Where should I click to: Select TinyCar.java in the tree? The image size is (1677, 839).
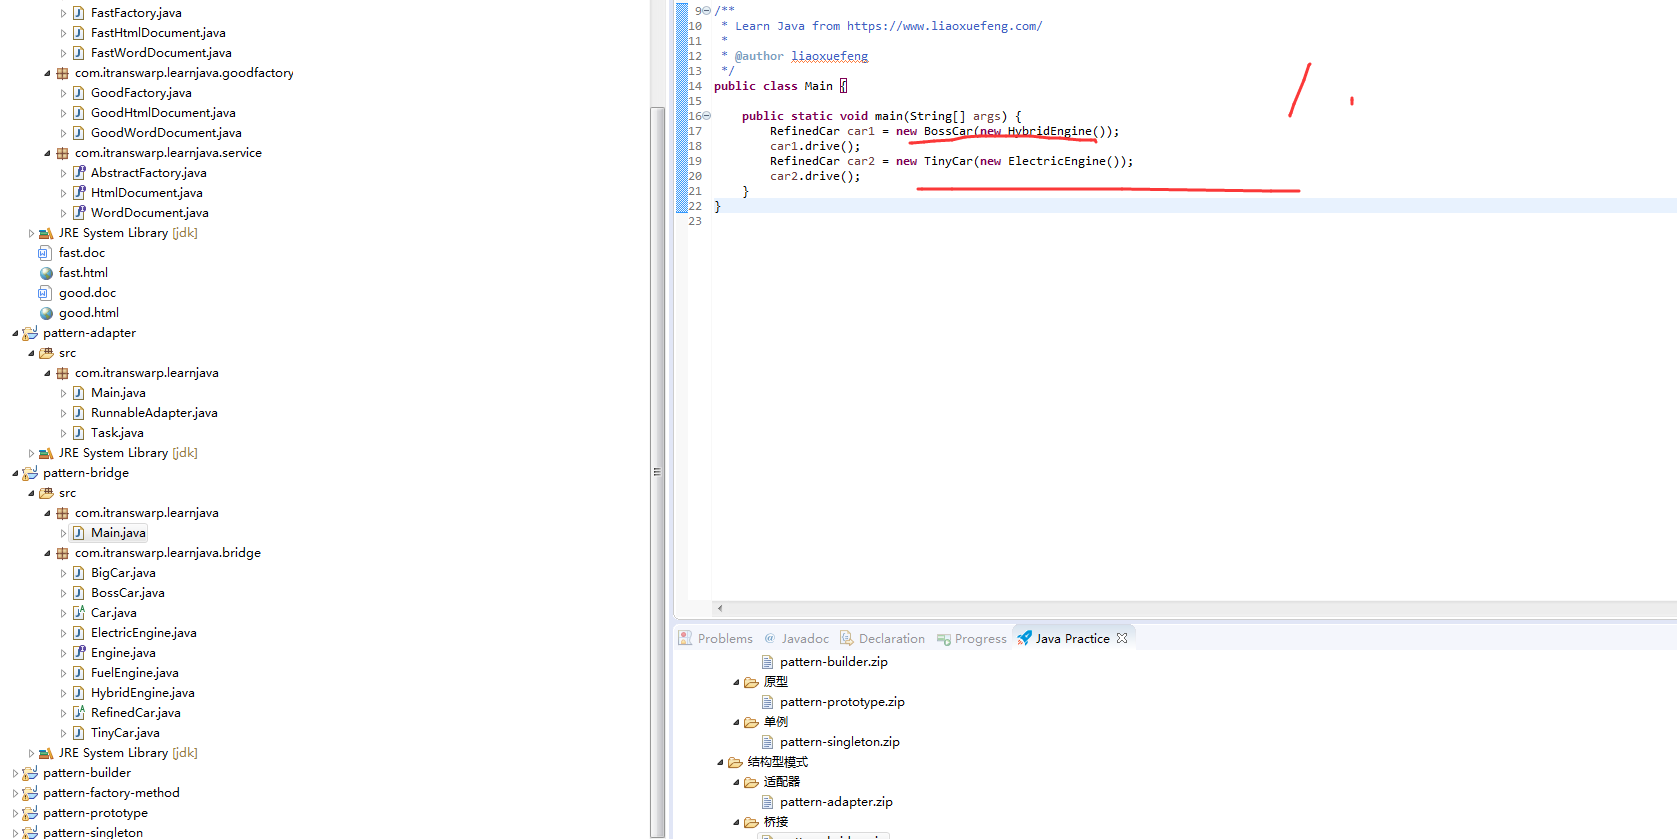(125, 733)
